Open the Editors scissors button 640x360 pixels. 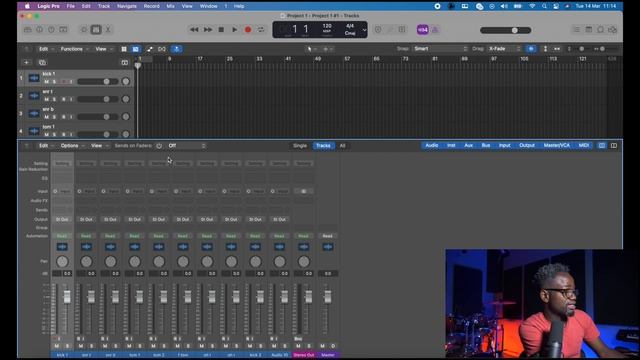tap(108, 30)
